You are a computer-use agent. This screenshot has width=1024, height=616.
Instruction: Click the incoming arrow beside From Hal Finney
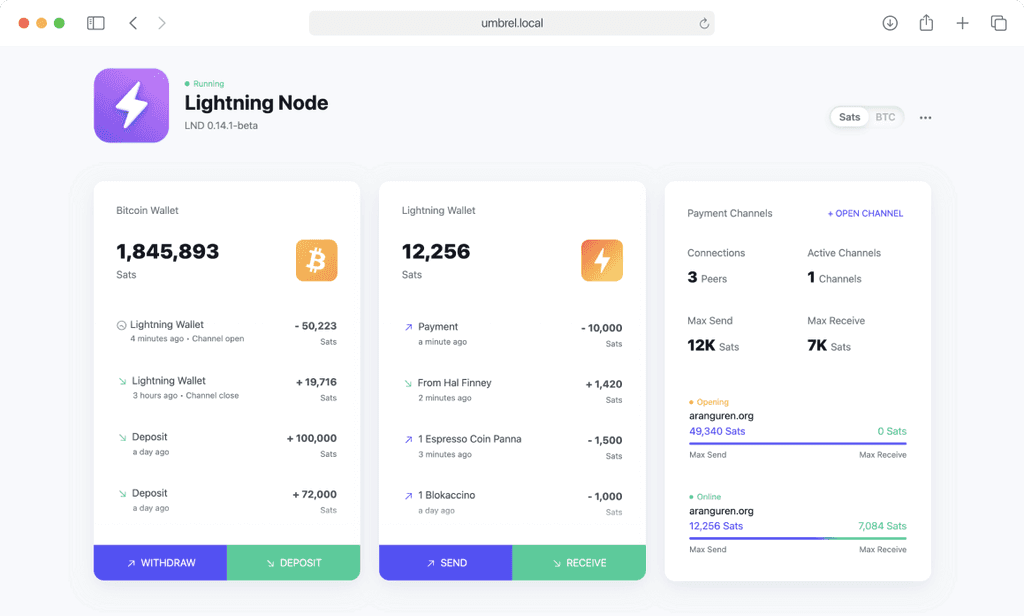click(410, 382)
